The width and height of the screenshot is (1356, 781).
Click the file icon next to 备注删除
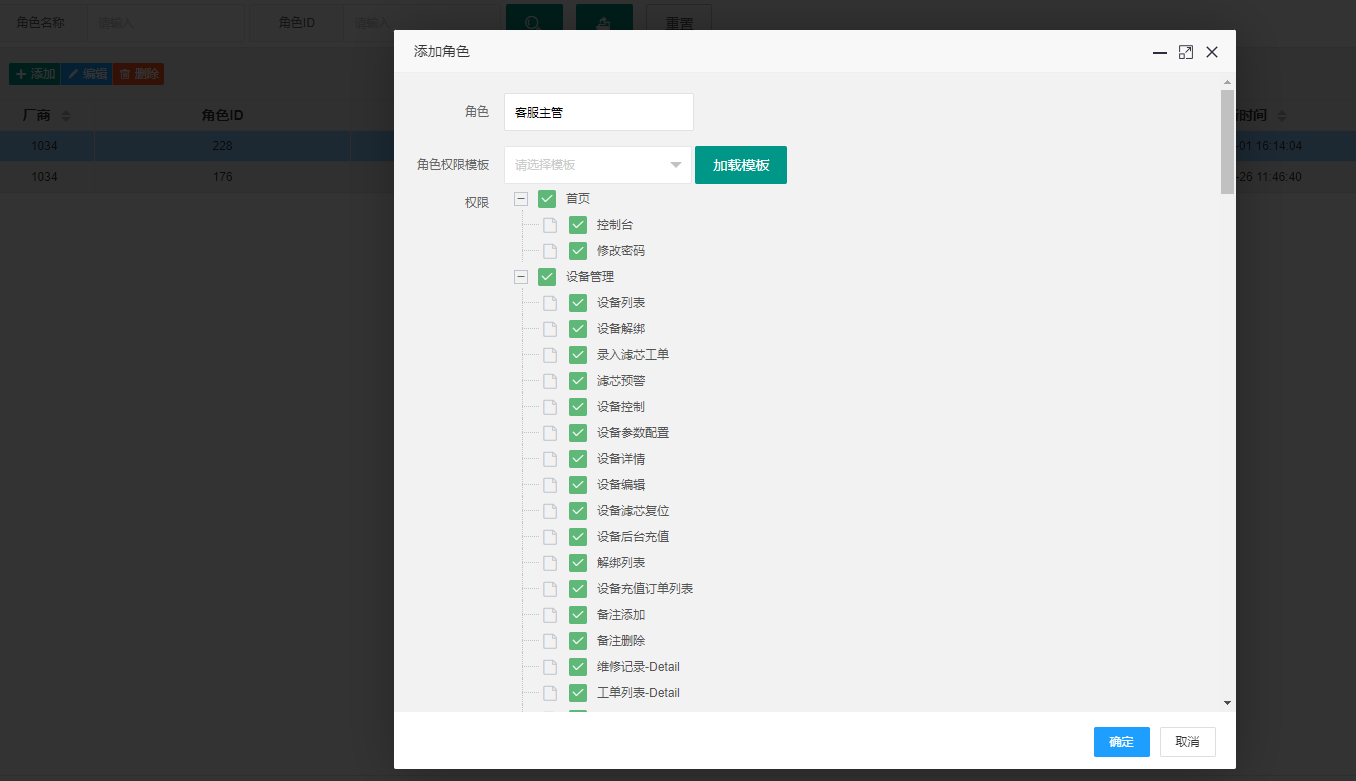click(550, 641)
